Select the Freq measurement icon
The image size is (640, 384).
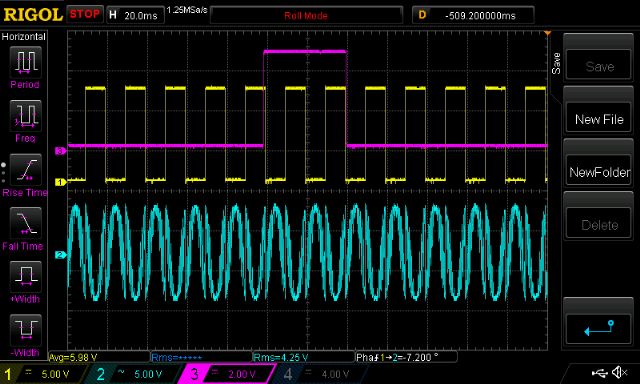(25, 116)
